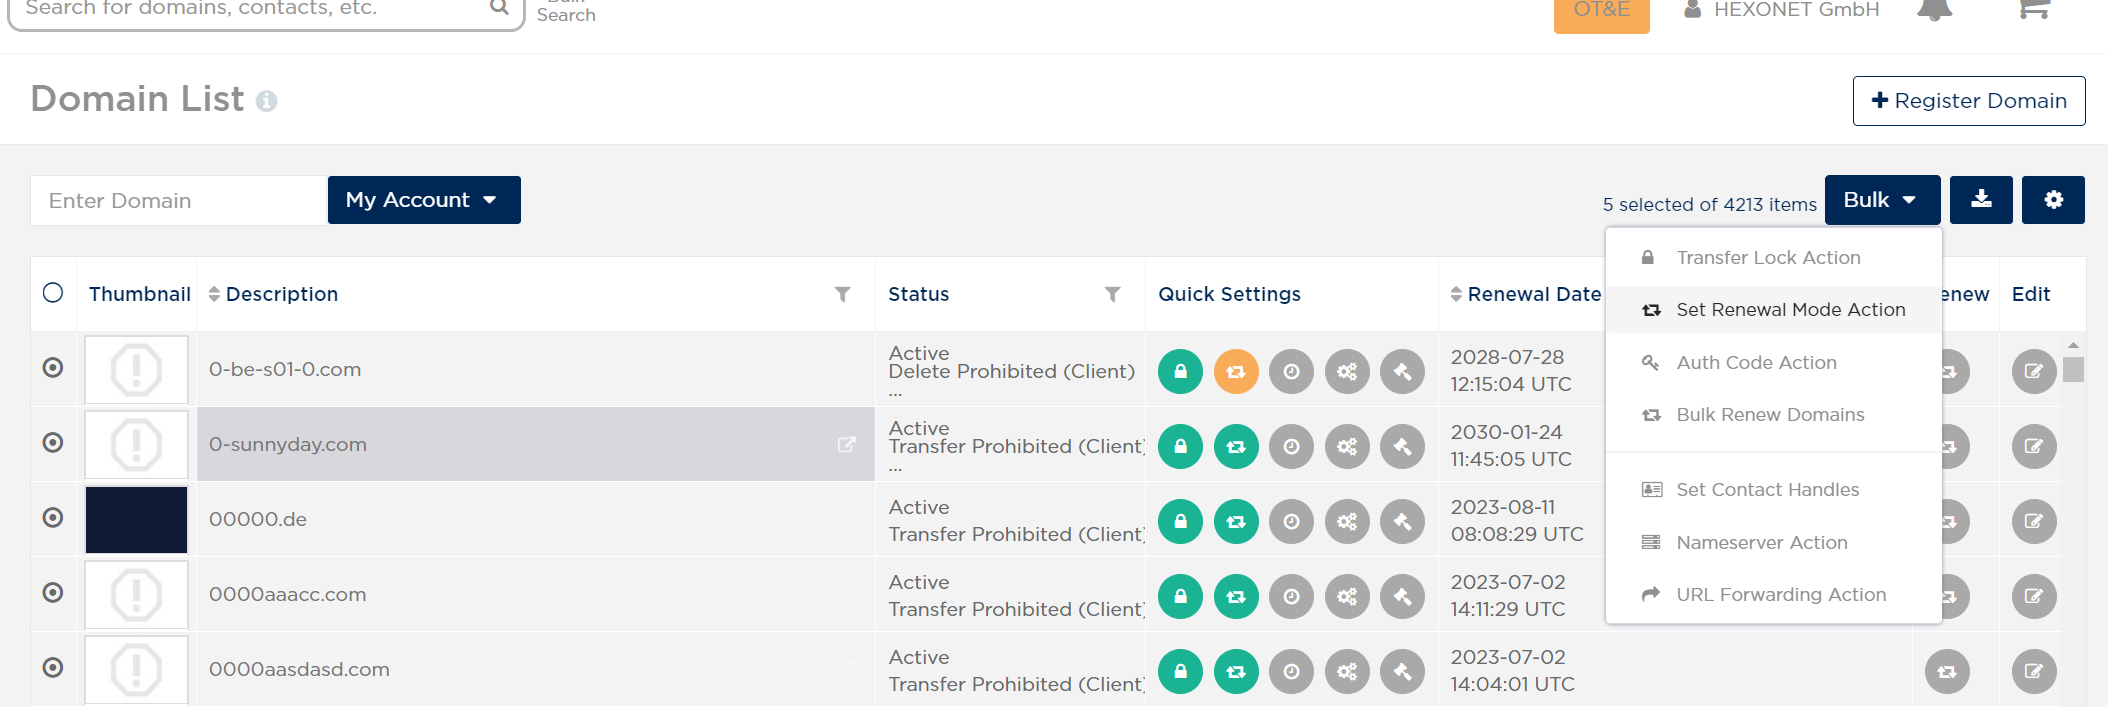Open the gears settings icon for 0000aaacc.com
This screenshot has width=2108, height=707.
coord(1347,596)
